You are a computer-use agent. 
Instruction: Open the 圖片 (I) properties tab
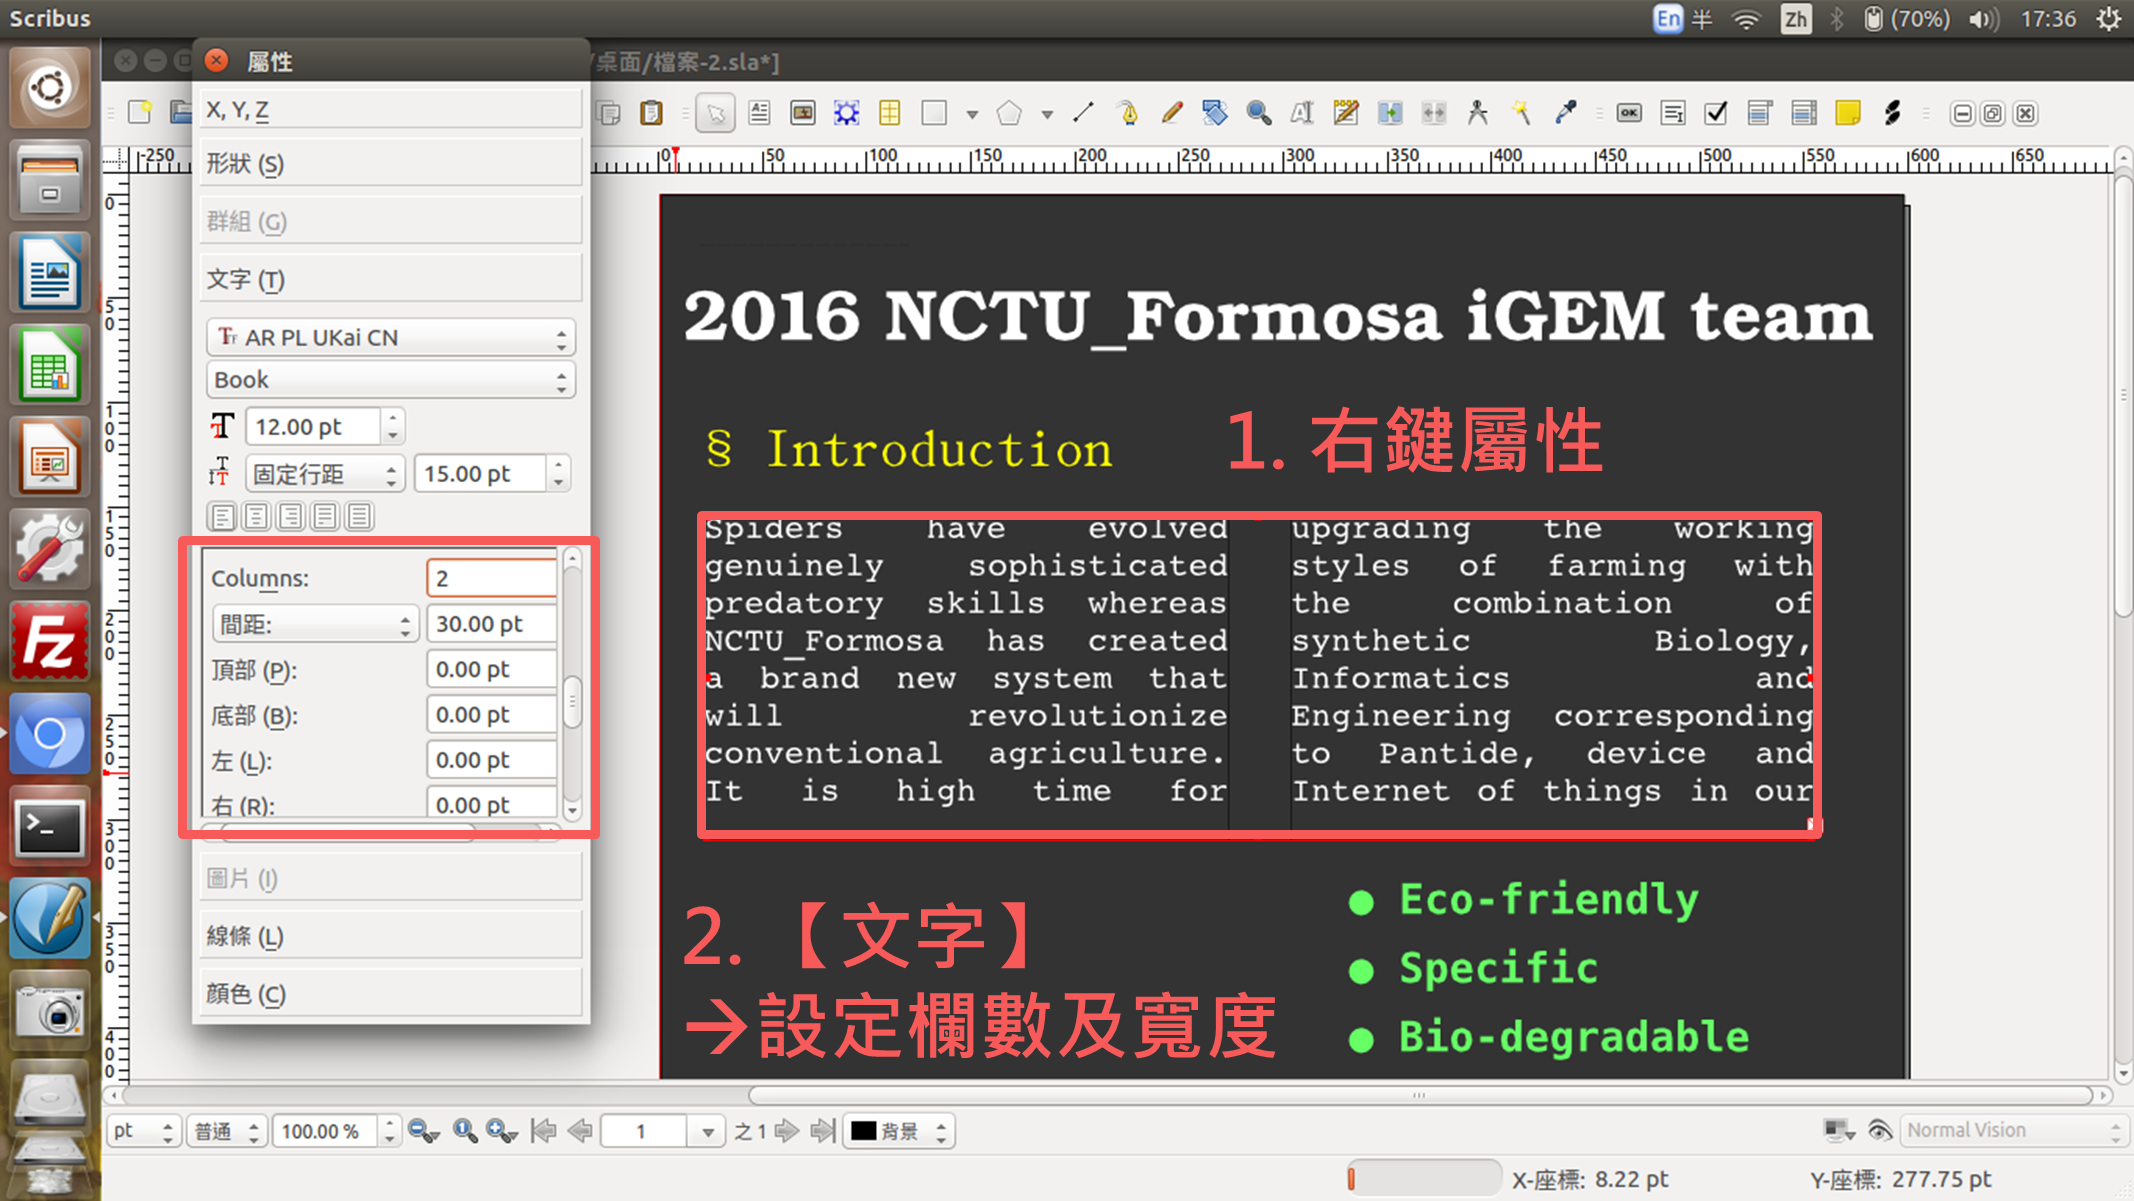click(x=391, y=878)
